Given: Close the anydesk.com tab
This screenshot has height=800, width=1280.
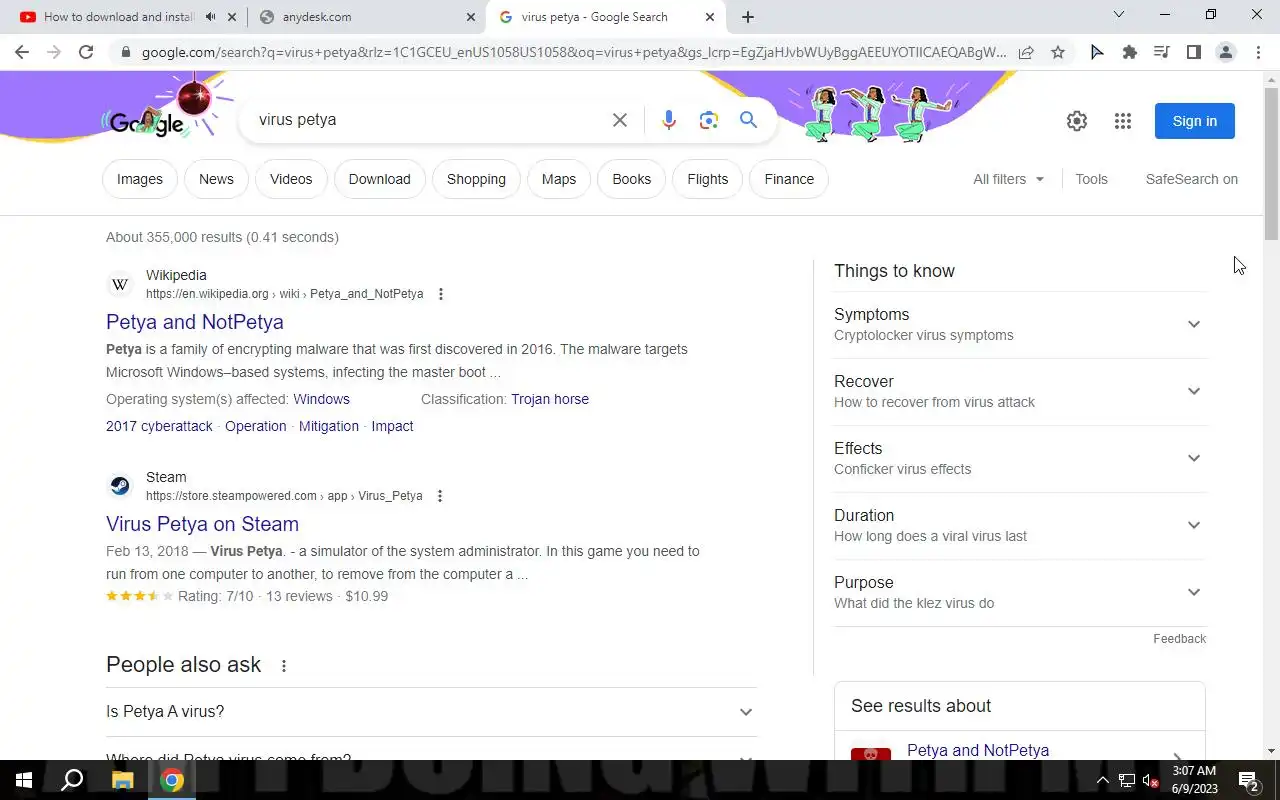Looking at the screenshot, I should coord(471,17).
